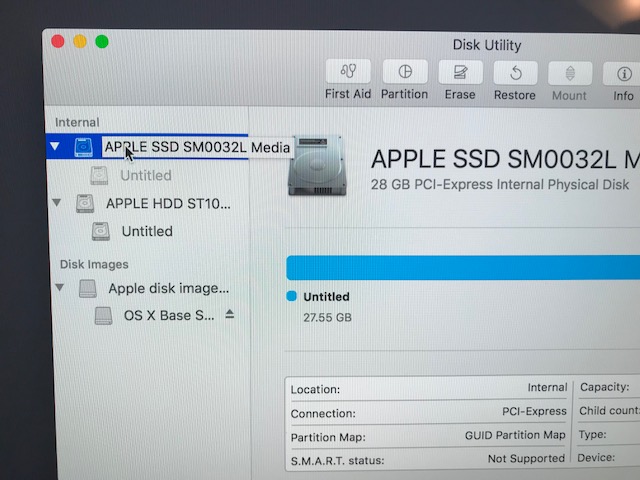Click the icon of Untitled under Apple HDD
This screenshot has height=480, width=640.
100,231
